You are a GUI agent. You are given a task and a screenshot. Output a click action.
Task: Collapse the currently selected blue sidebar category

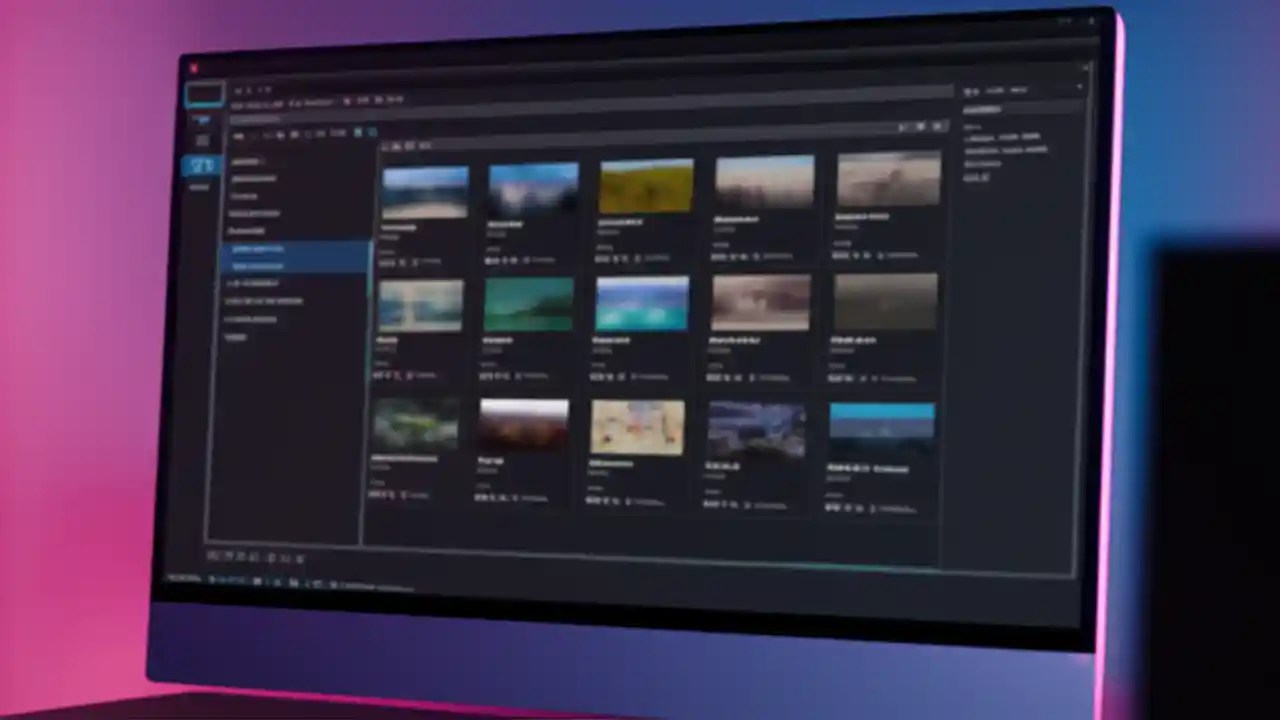(x=256, y=248)
